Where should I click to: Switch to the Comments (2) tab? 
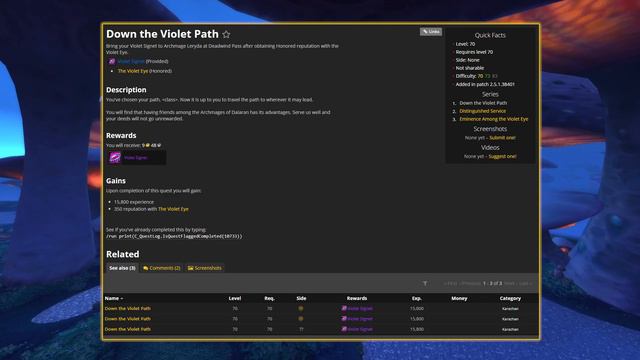pos(162,268)
